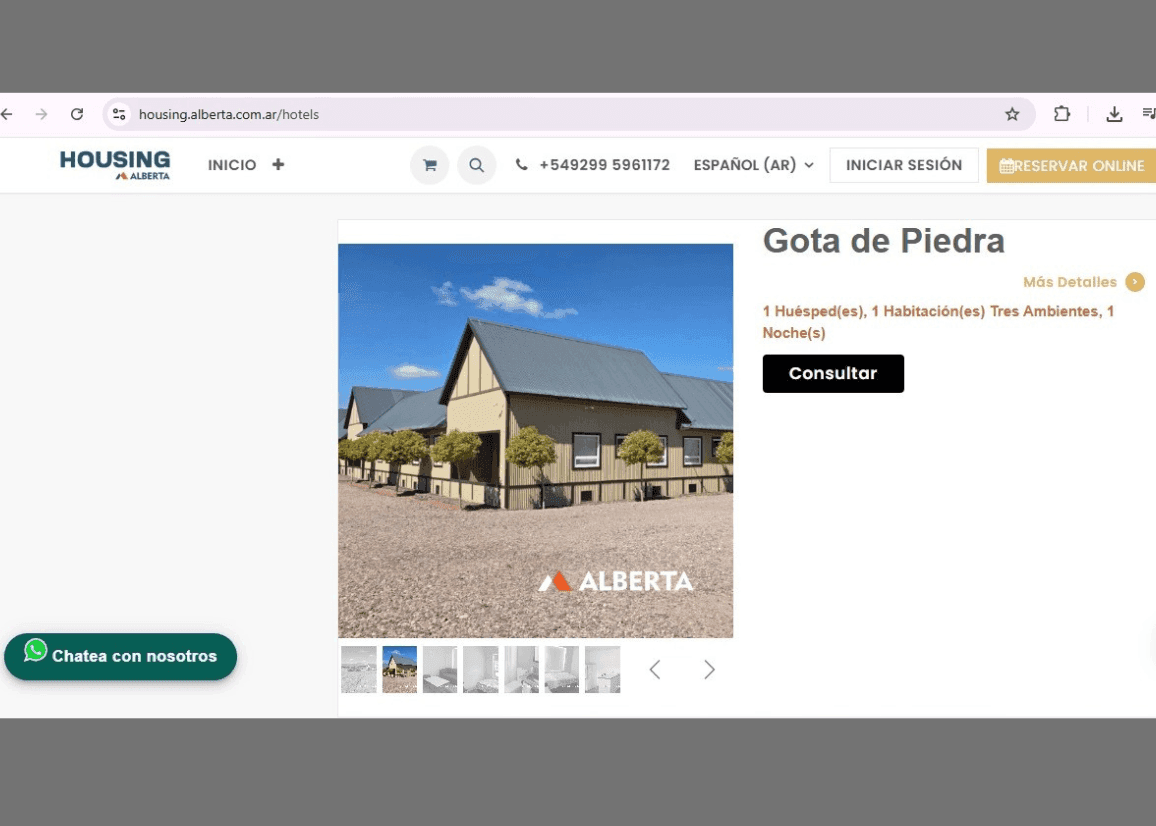
Task: Go forward with browser arrow
Action: tap(41, 114)
